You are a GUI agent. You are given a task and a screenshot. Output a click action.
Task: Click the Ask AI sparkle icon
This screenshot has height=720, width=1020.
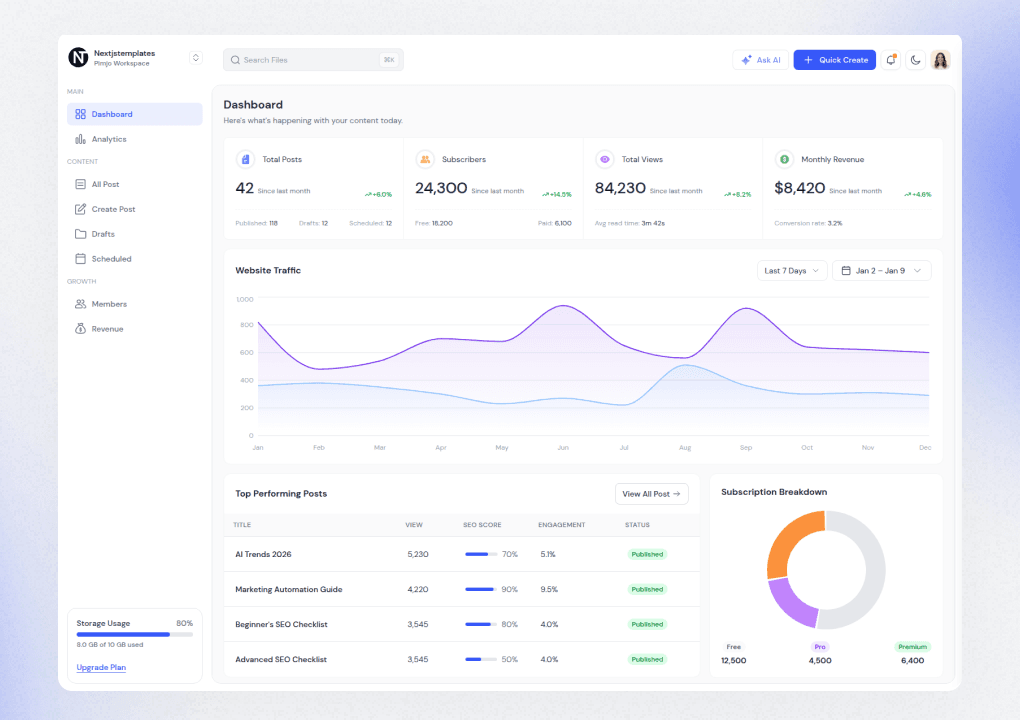tap(746, 60)
